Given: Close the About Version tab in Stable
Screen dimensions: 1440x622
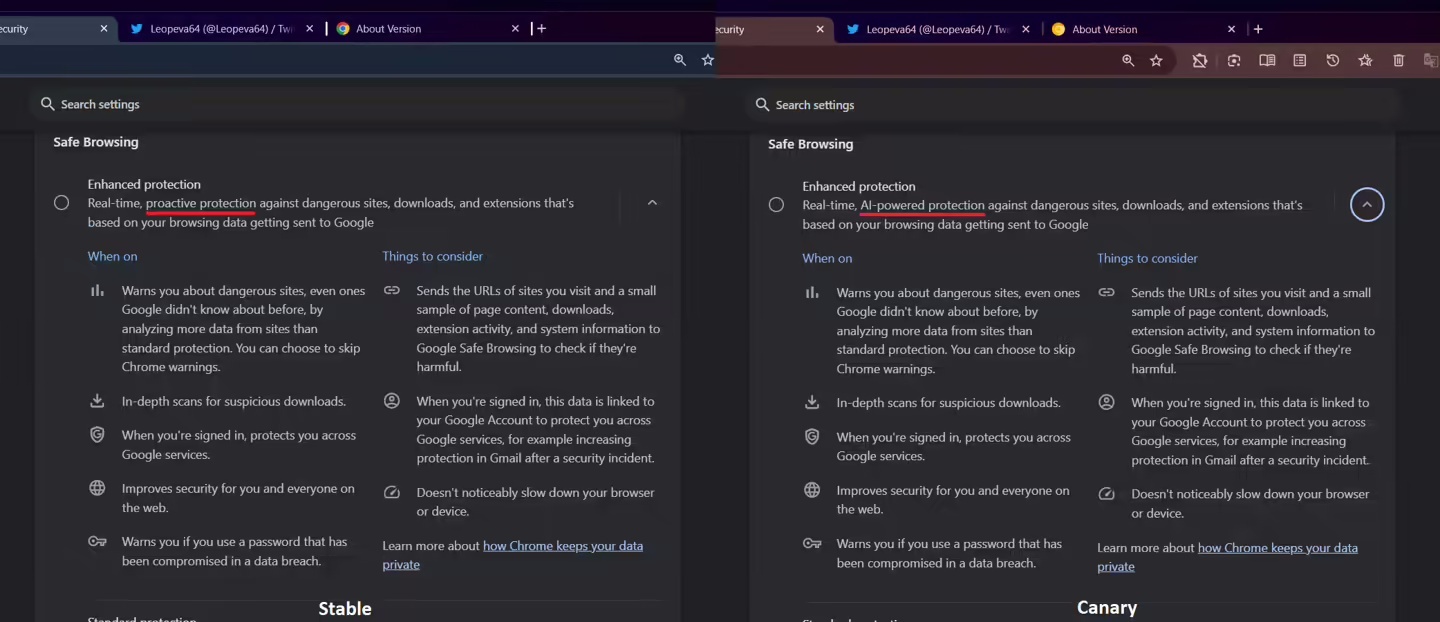Looking at the screenshot, I should click(516, 29).
